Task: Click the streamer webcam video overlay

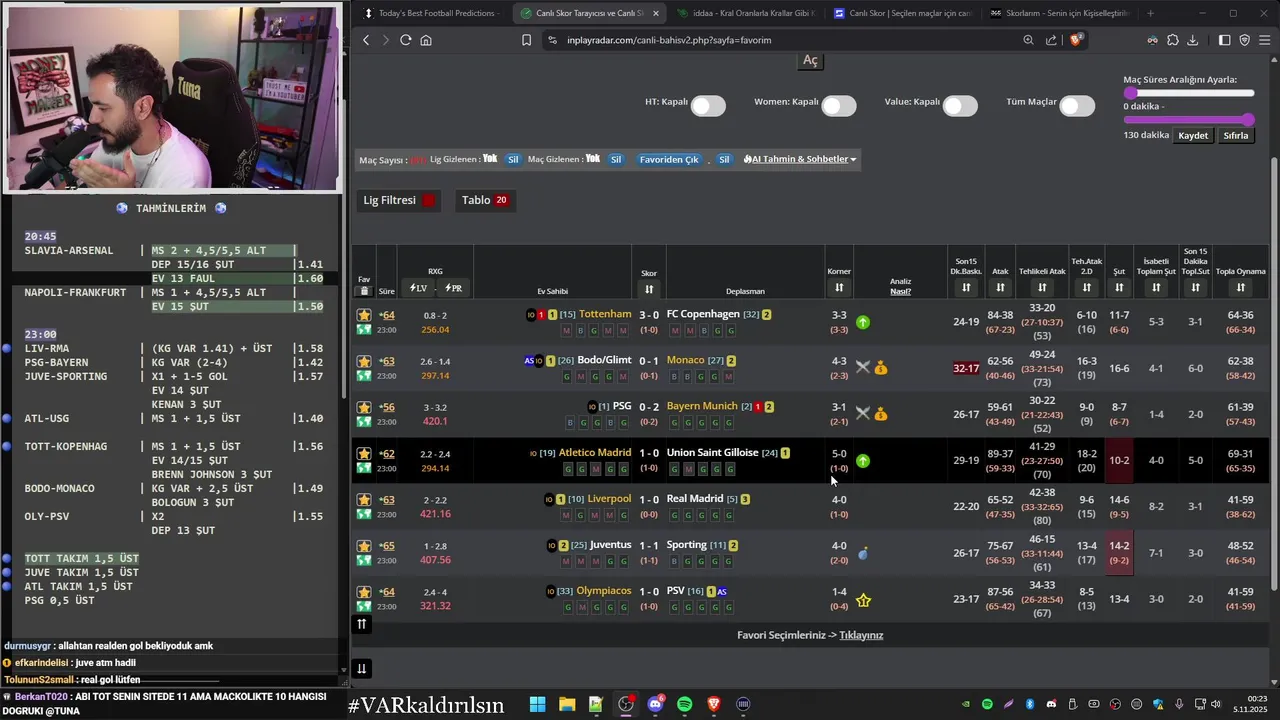Action: [x=172, y=97]
